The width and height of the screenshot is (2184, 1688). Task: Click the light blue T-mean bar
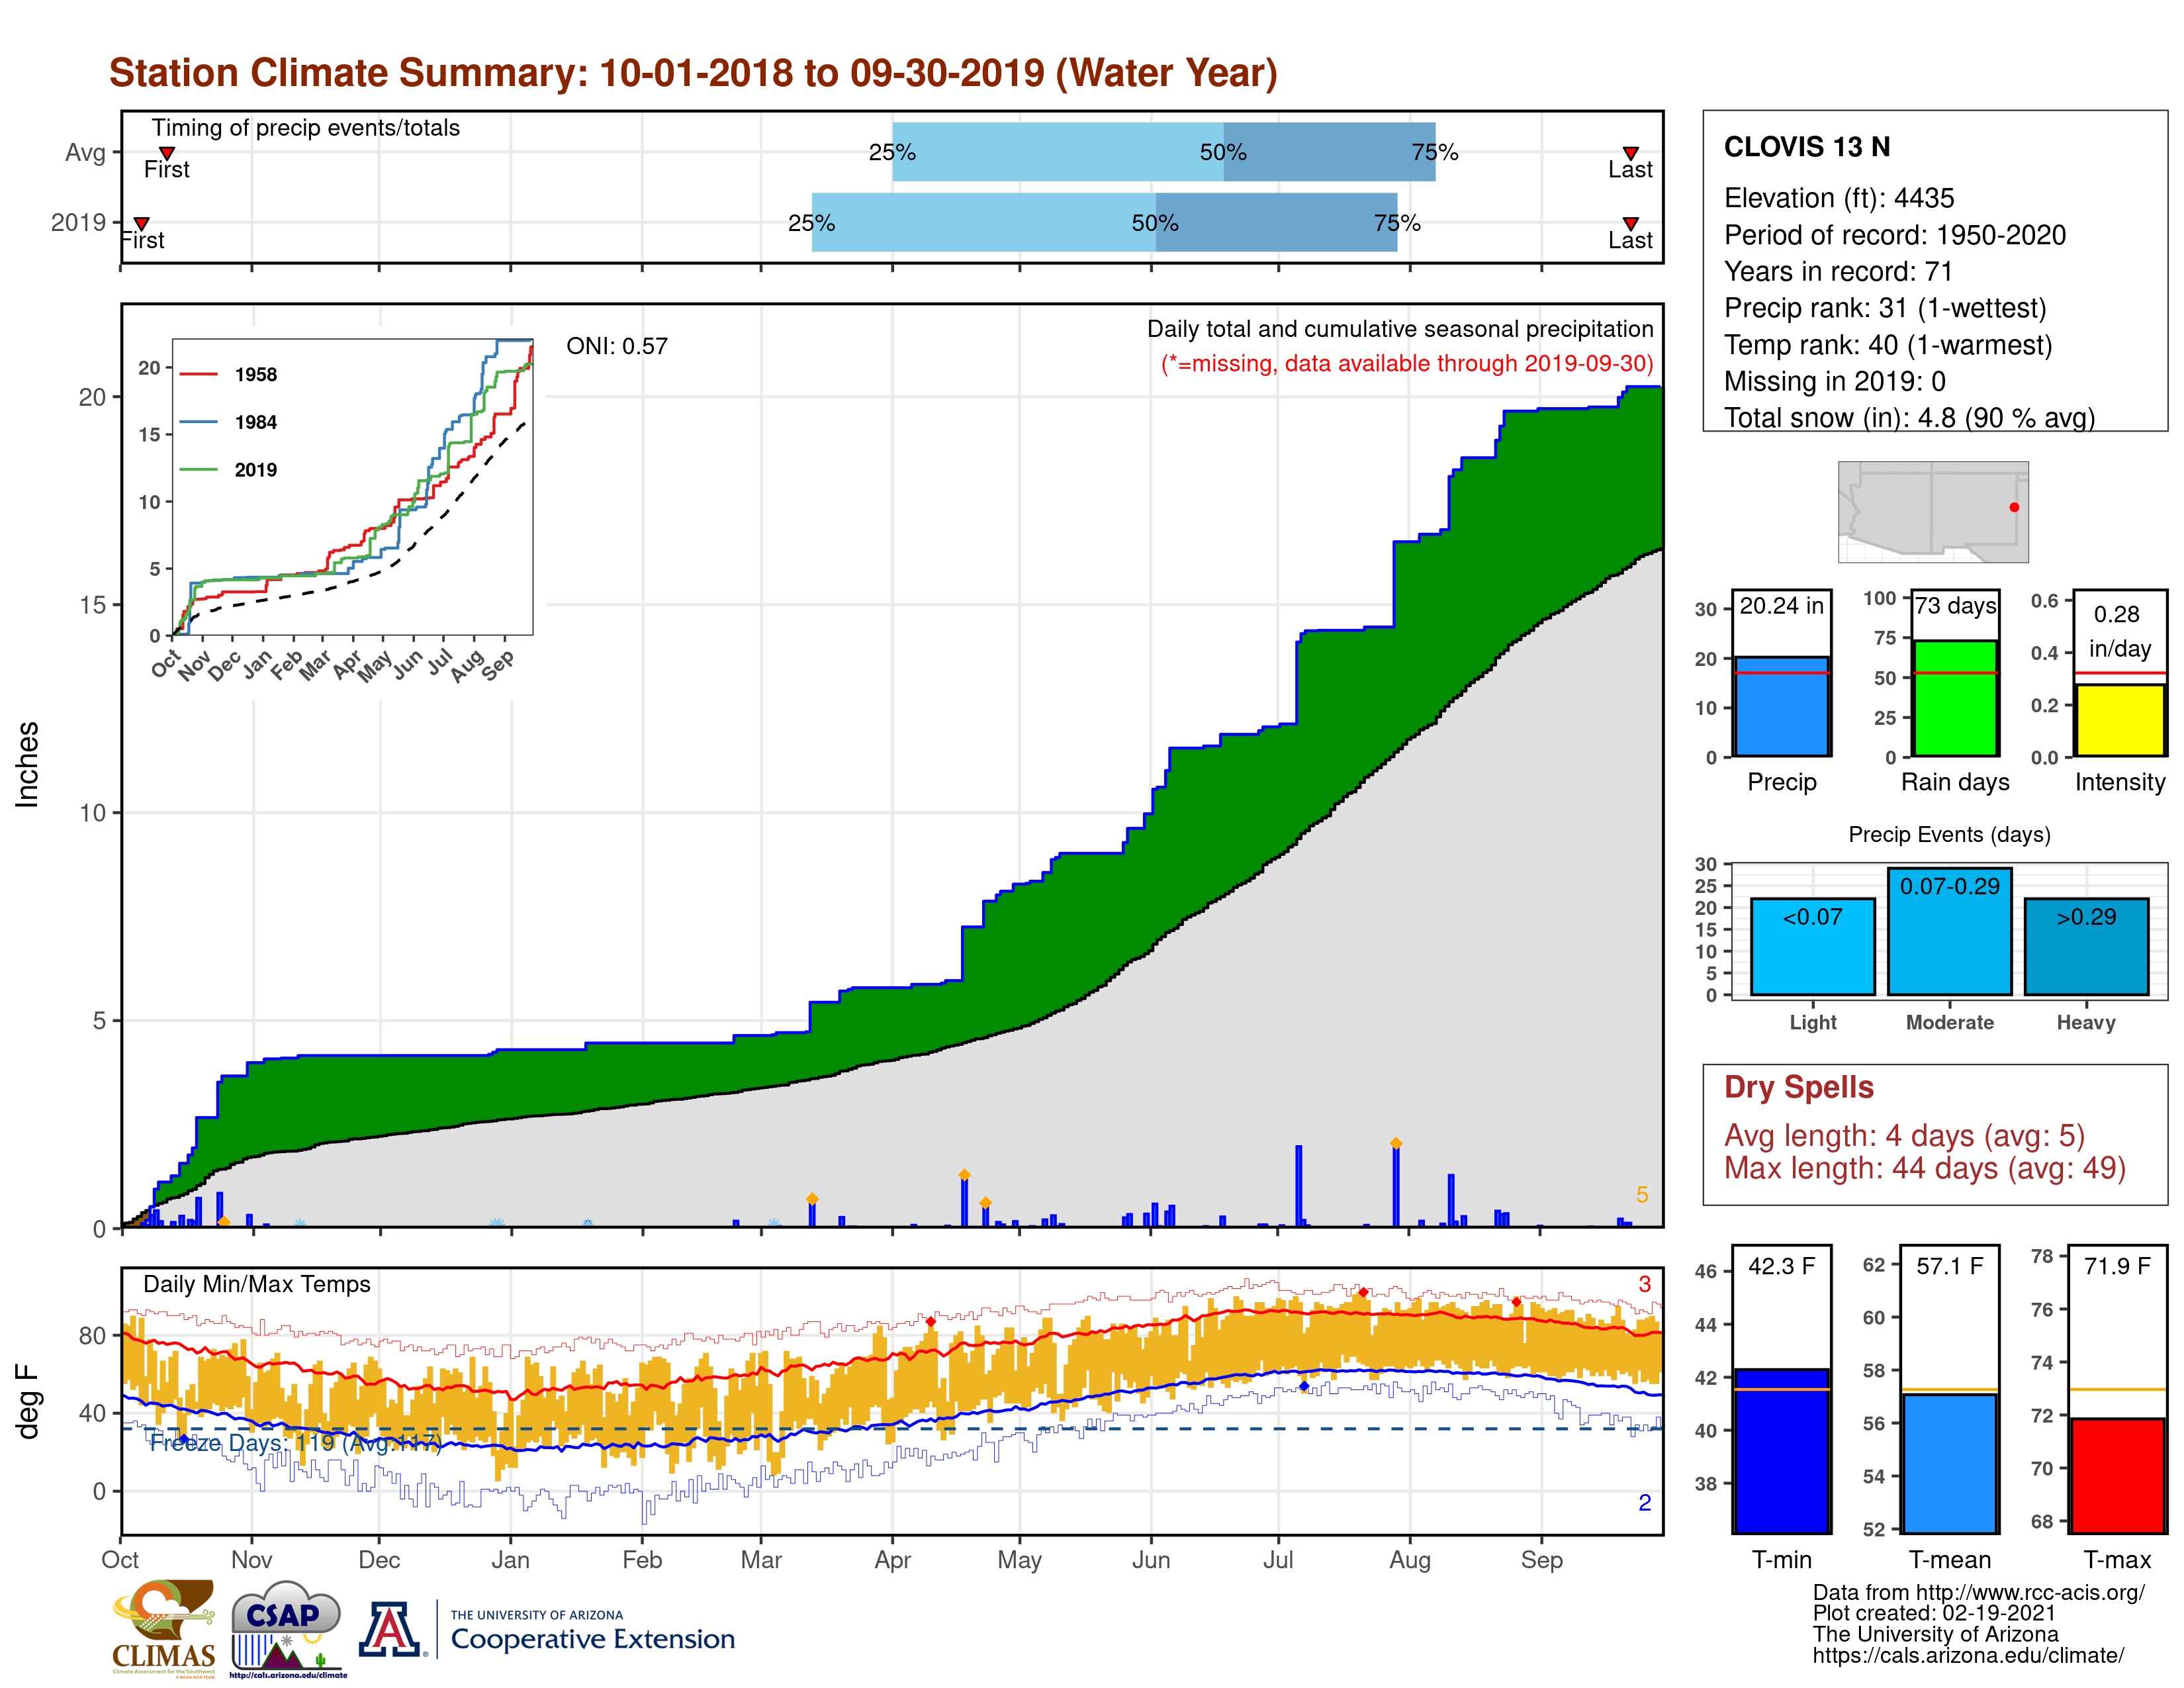tap(1949, 1463)
